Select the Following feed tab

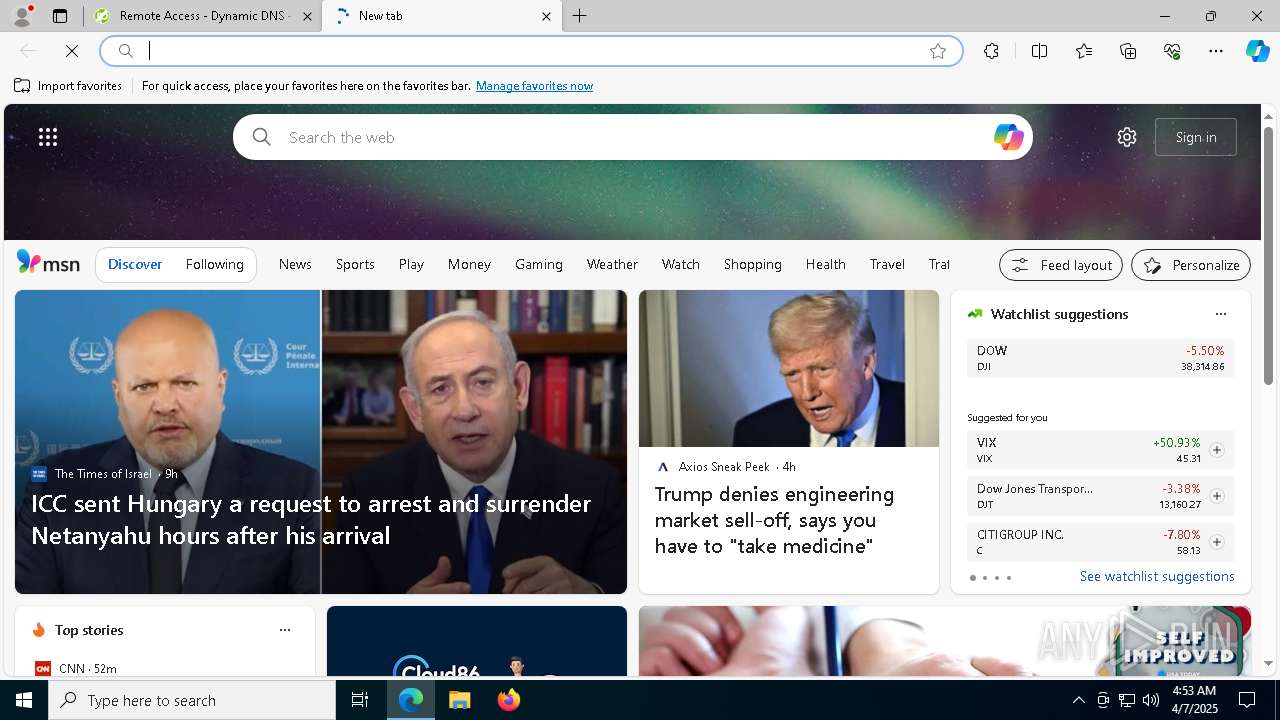(214, 264)
